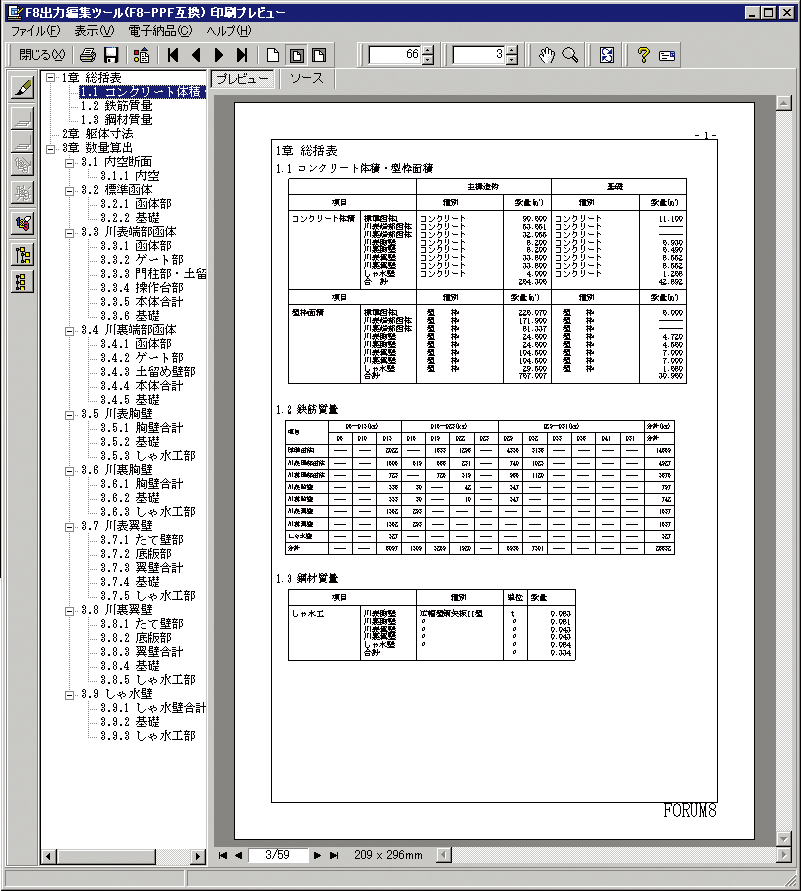Viewport: 801px width, 891px height.
Task: Click last-page arrow in bottom navigation bar
Action: [334, 855]
